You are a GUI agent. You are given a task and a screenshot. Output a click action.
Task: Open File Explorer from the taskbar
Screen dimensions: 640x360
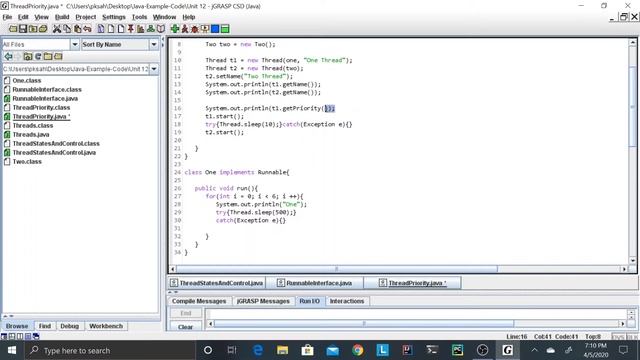click(282, 350)
